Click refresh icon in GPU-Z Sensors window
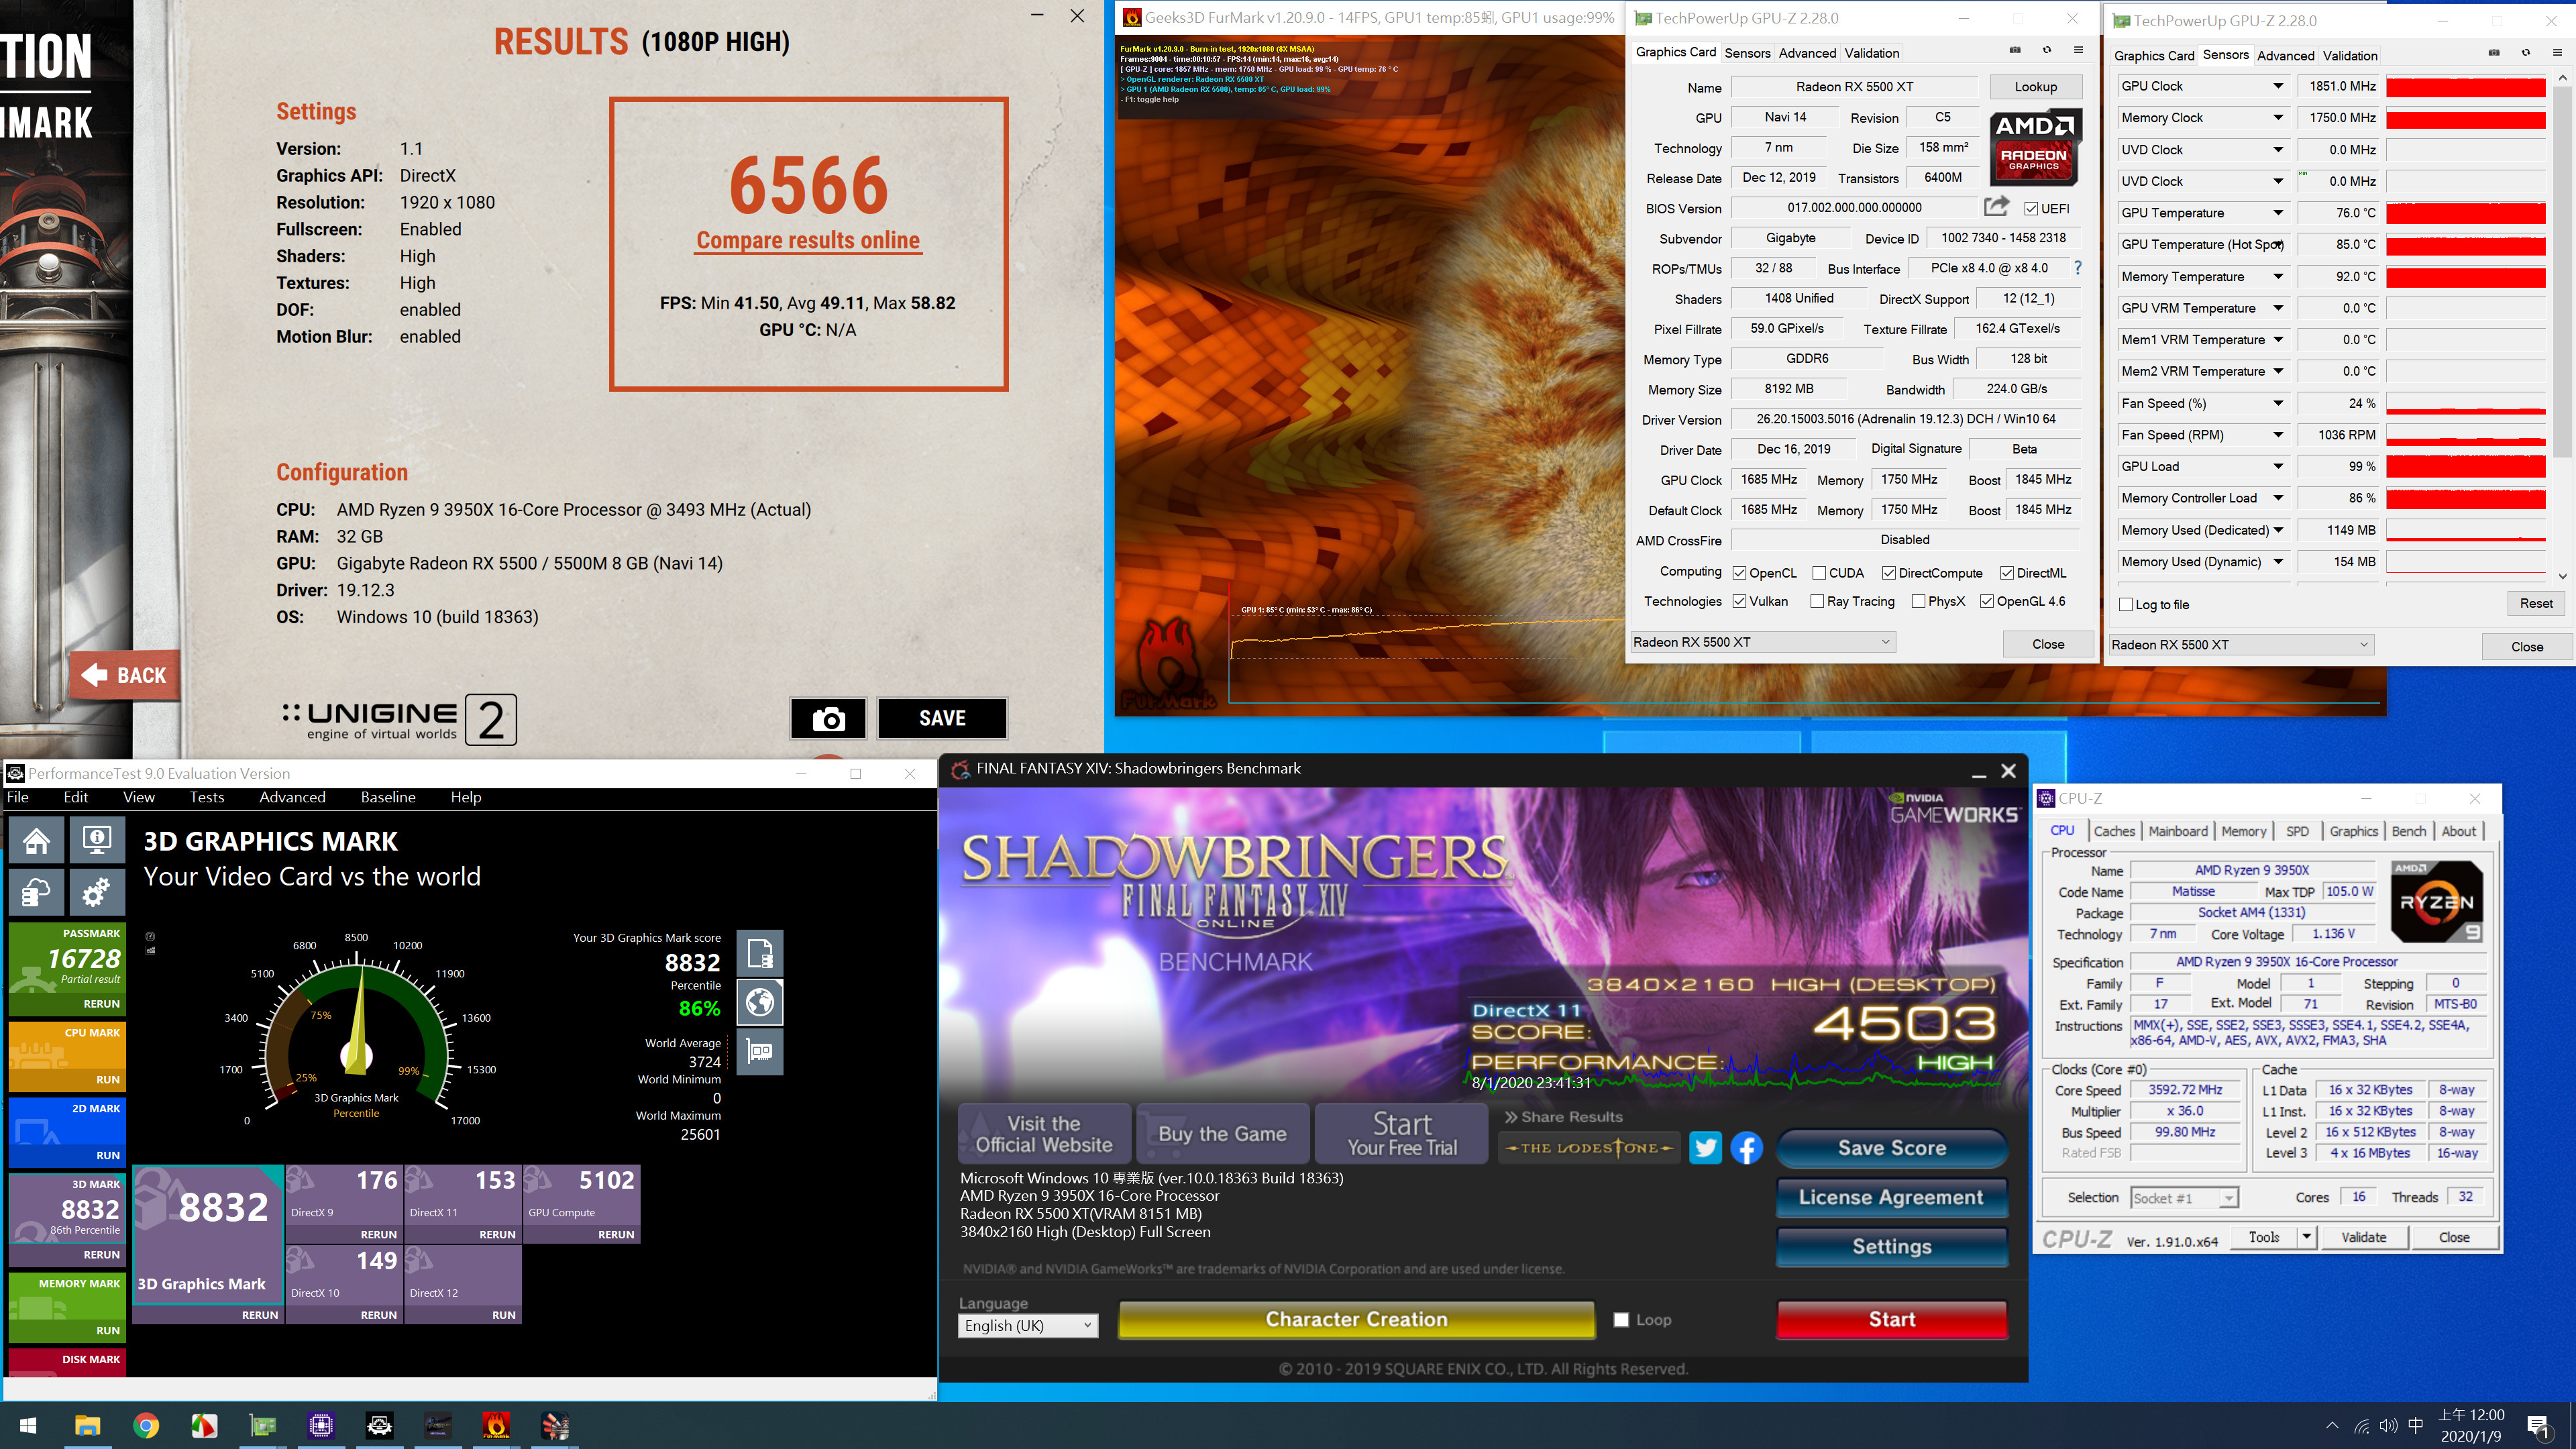This screenshot has height=1449, width=2576. pos(2526,52)
